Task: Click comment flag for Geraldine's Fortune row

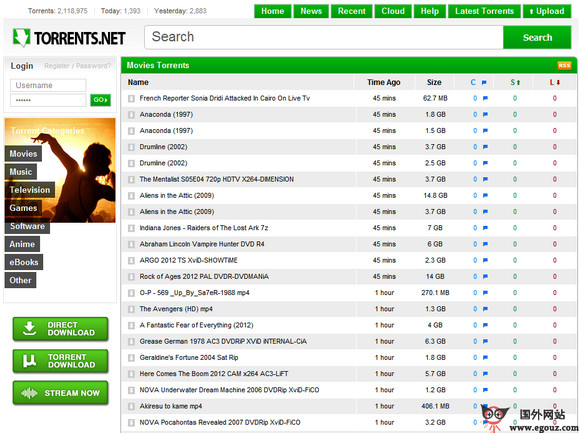Action: coord(485,358)
